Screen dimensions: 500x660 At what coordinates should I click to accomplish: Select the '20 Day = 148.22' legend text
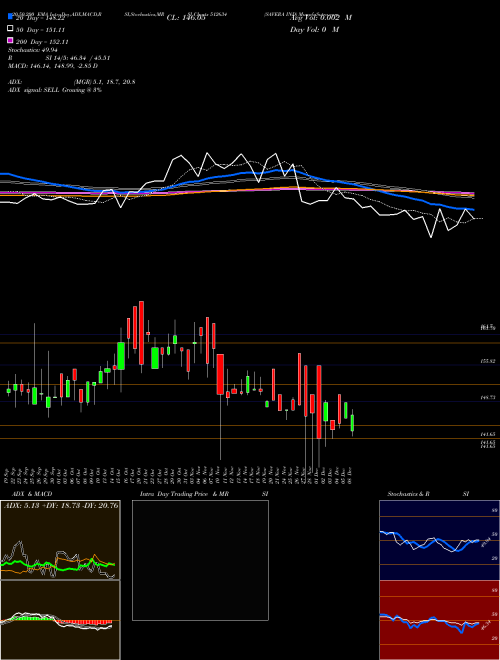click(40, 18)
